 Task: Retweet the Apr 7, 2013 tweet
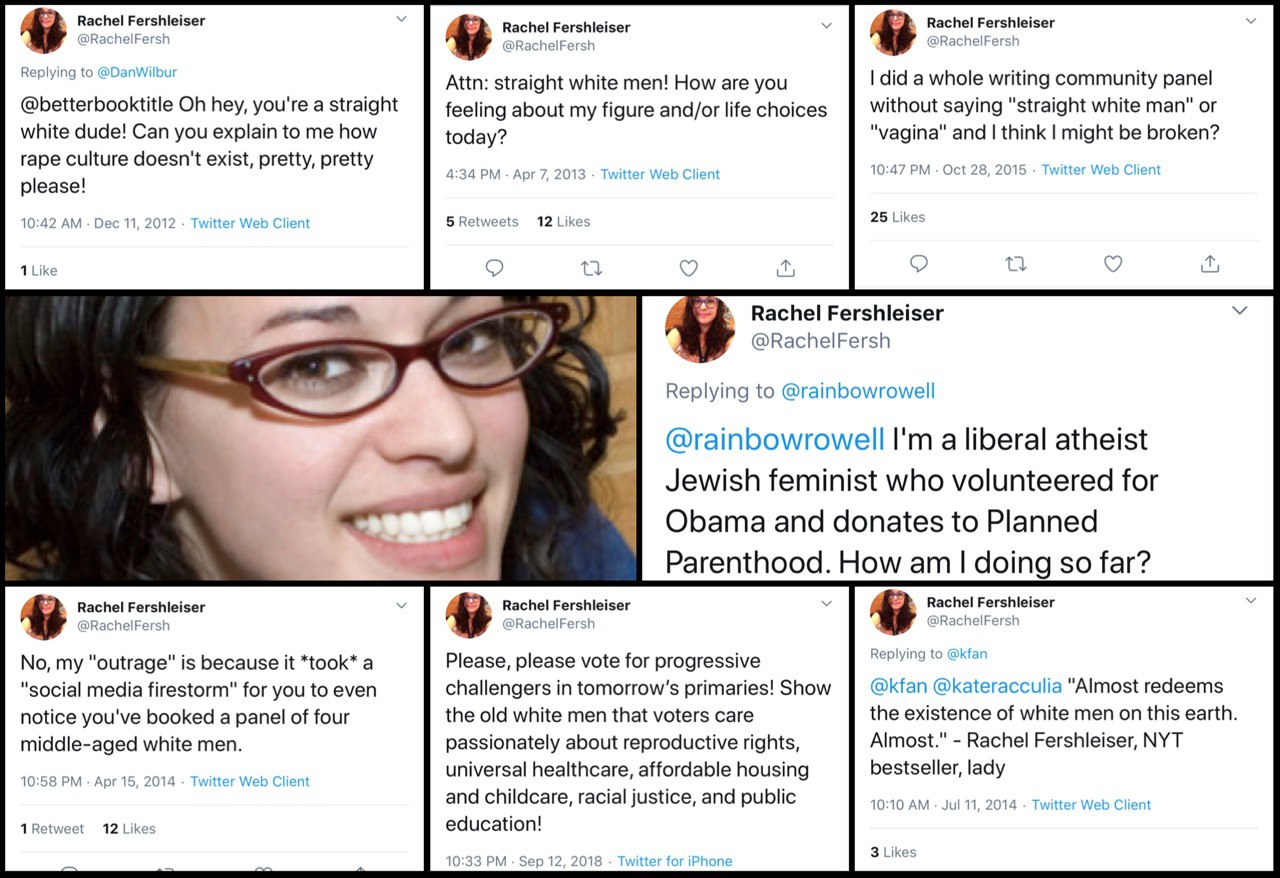591,268
